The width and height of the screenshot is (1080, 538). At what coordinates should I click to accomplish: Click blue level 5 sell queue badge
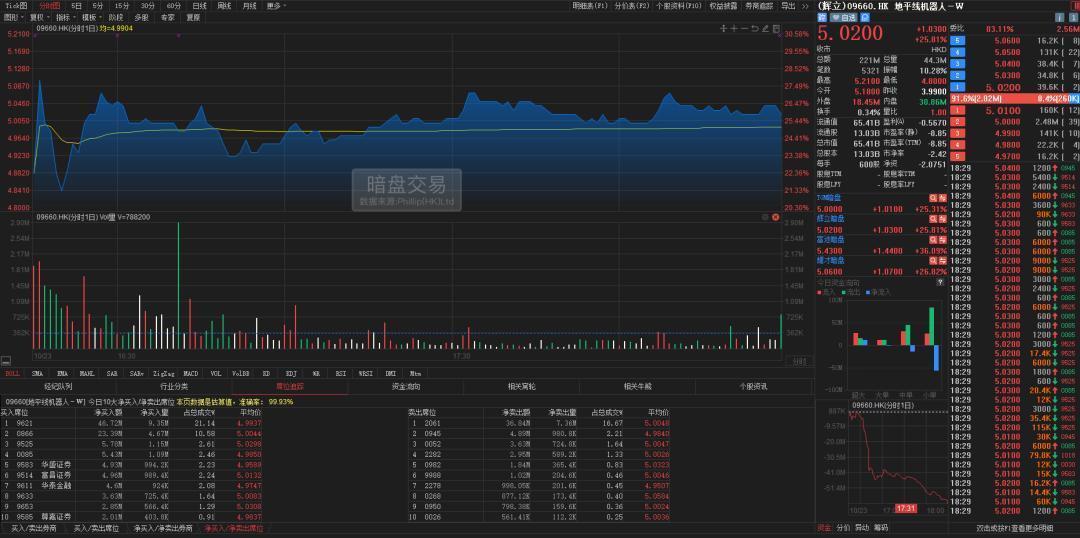pos(955,41)
